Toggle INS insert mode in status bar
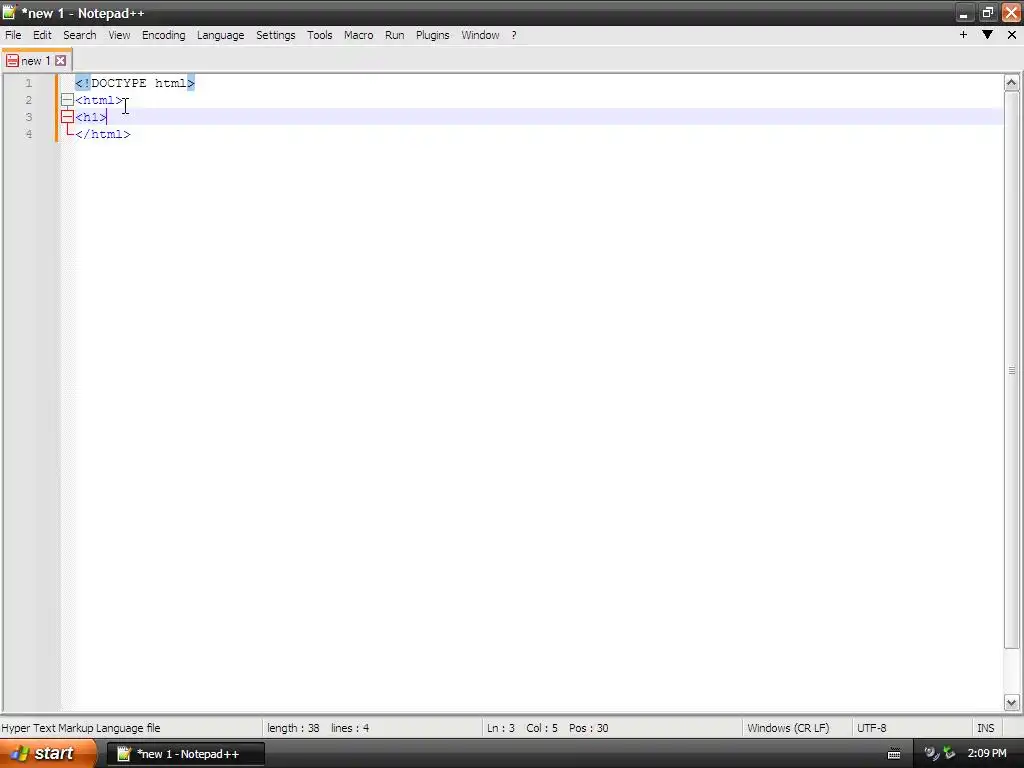Viewport: 1024px width, 768px height. [x=985, y=728]
